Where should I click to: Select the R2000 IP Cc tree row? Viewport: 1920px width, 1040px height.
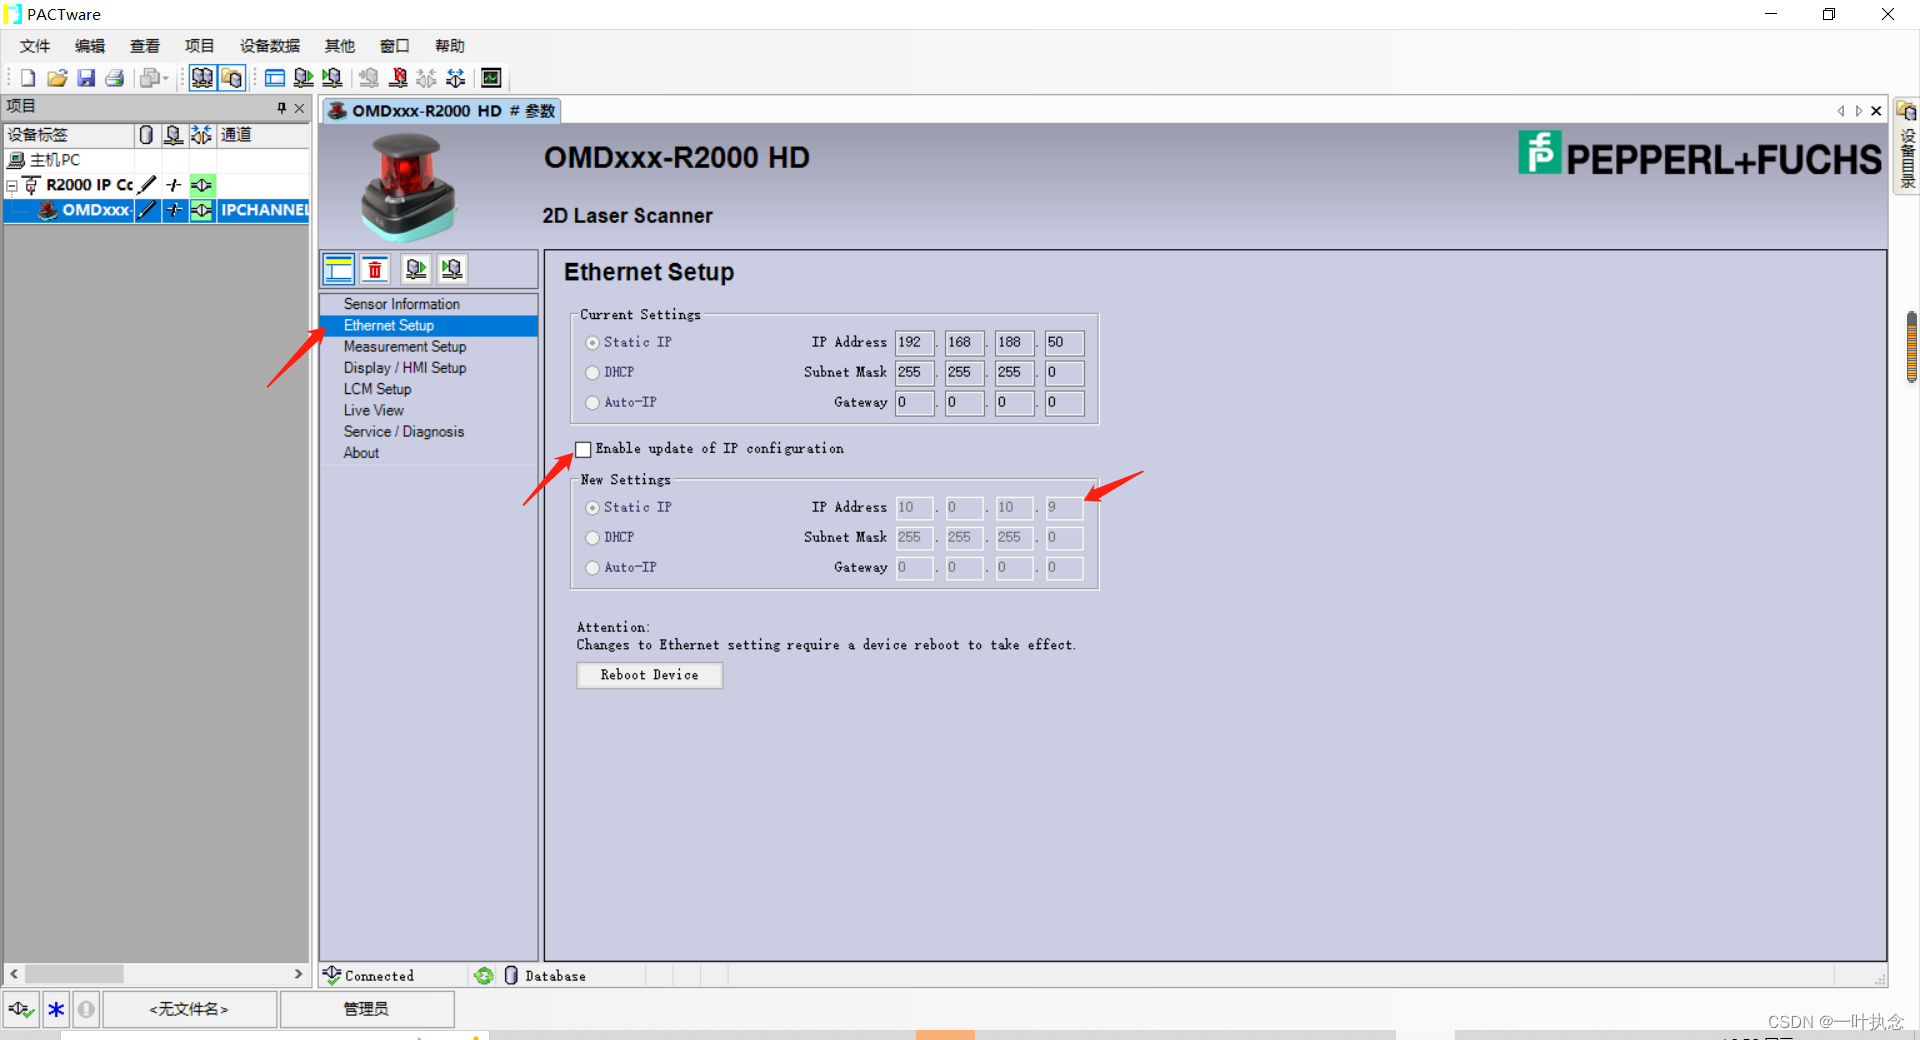(89, 185)
